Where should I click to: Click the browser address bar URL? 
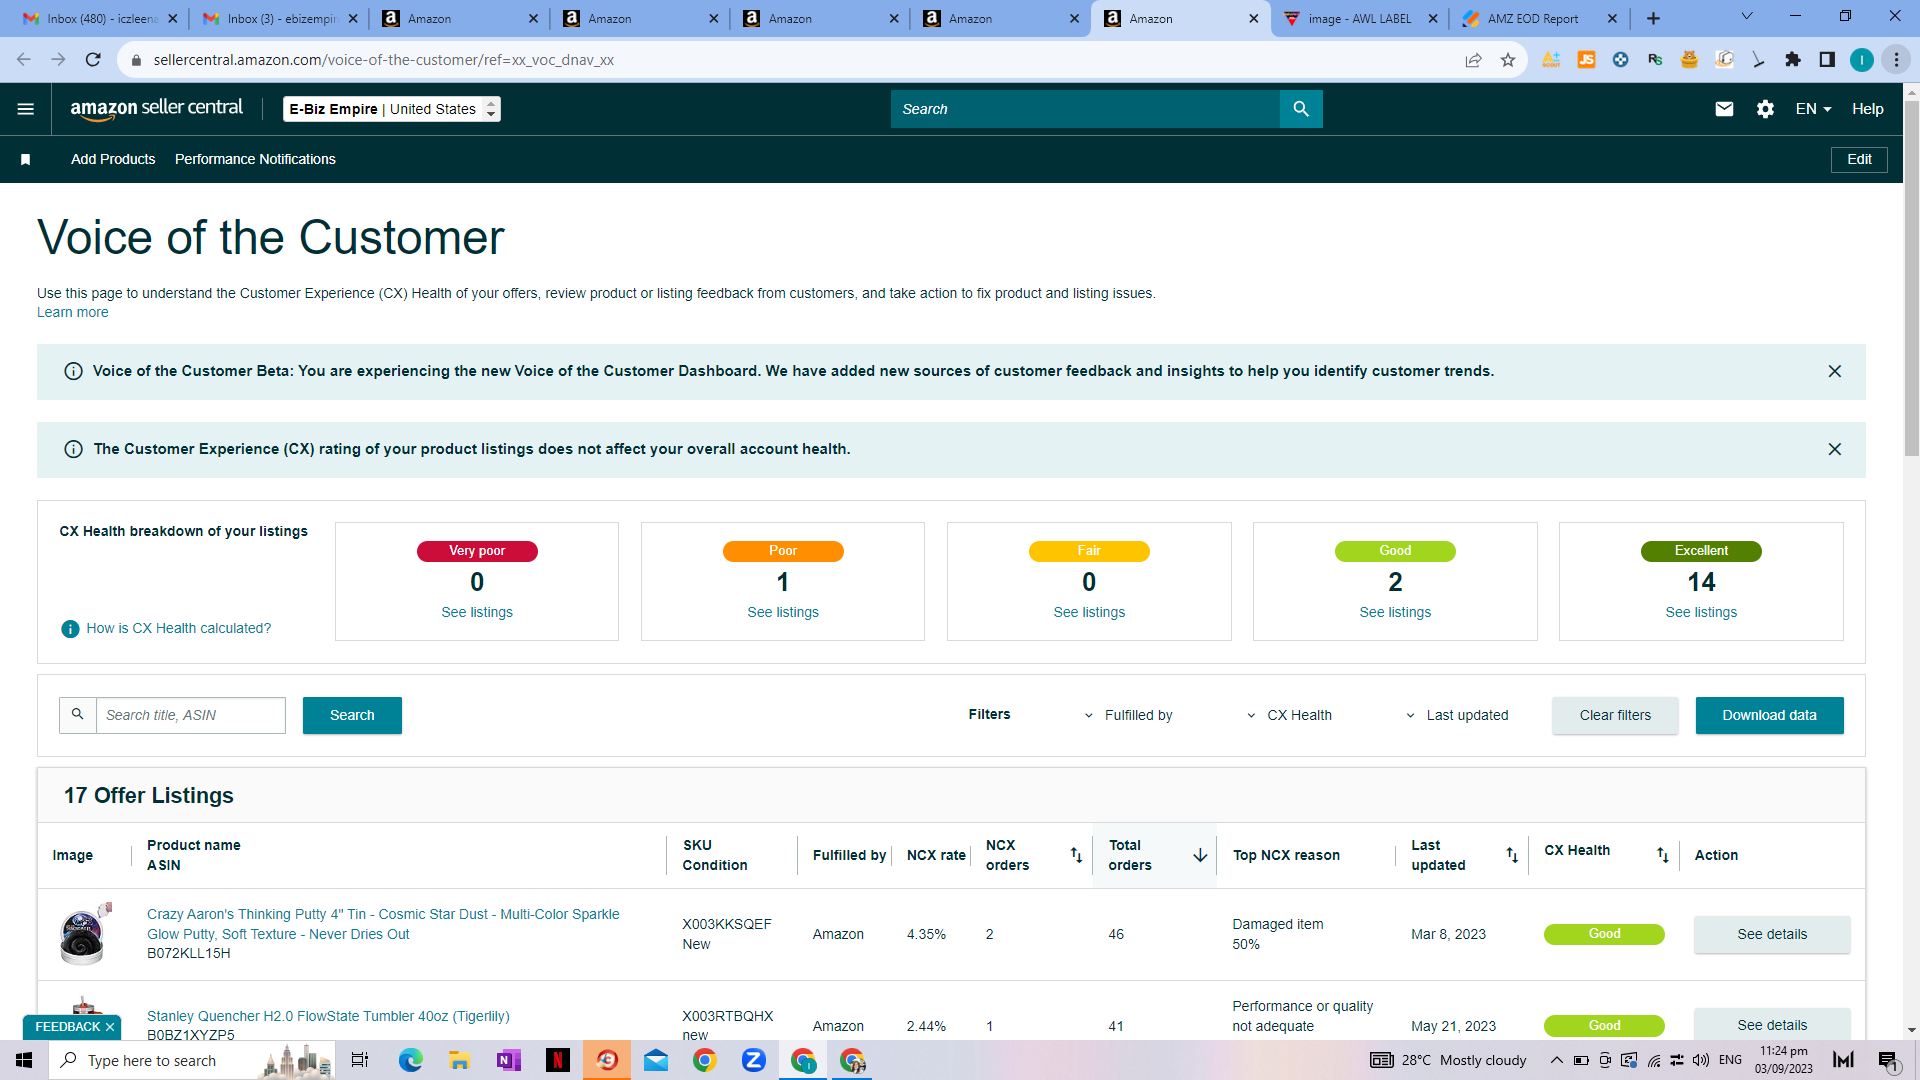(384, 60)
